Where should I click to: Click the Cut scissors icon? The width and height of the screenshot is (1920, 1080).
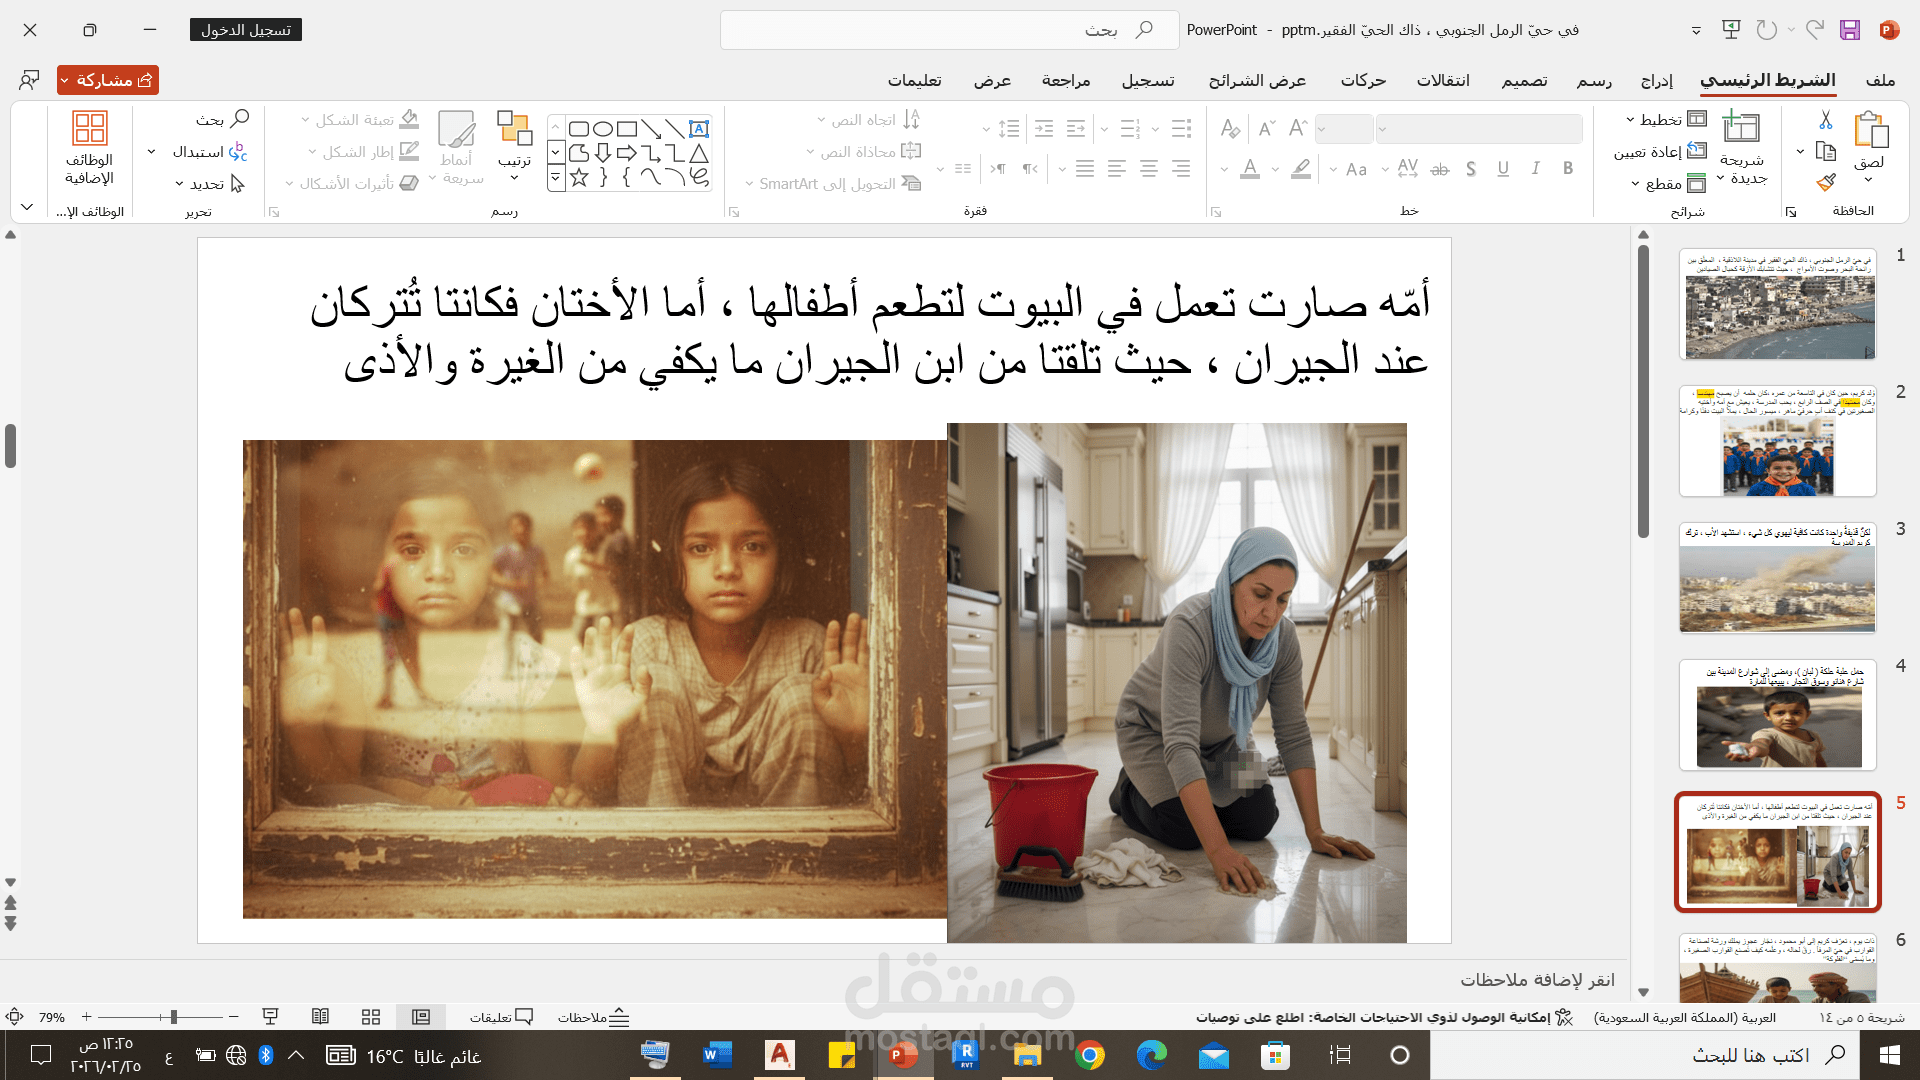1825,120
